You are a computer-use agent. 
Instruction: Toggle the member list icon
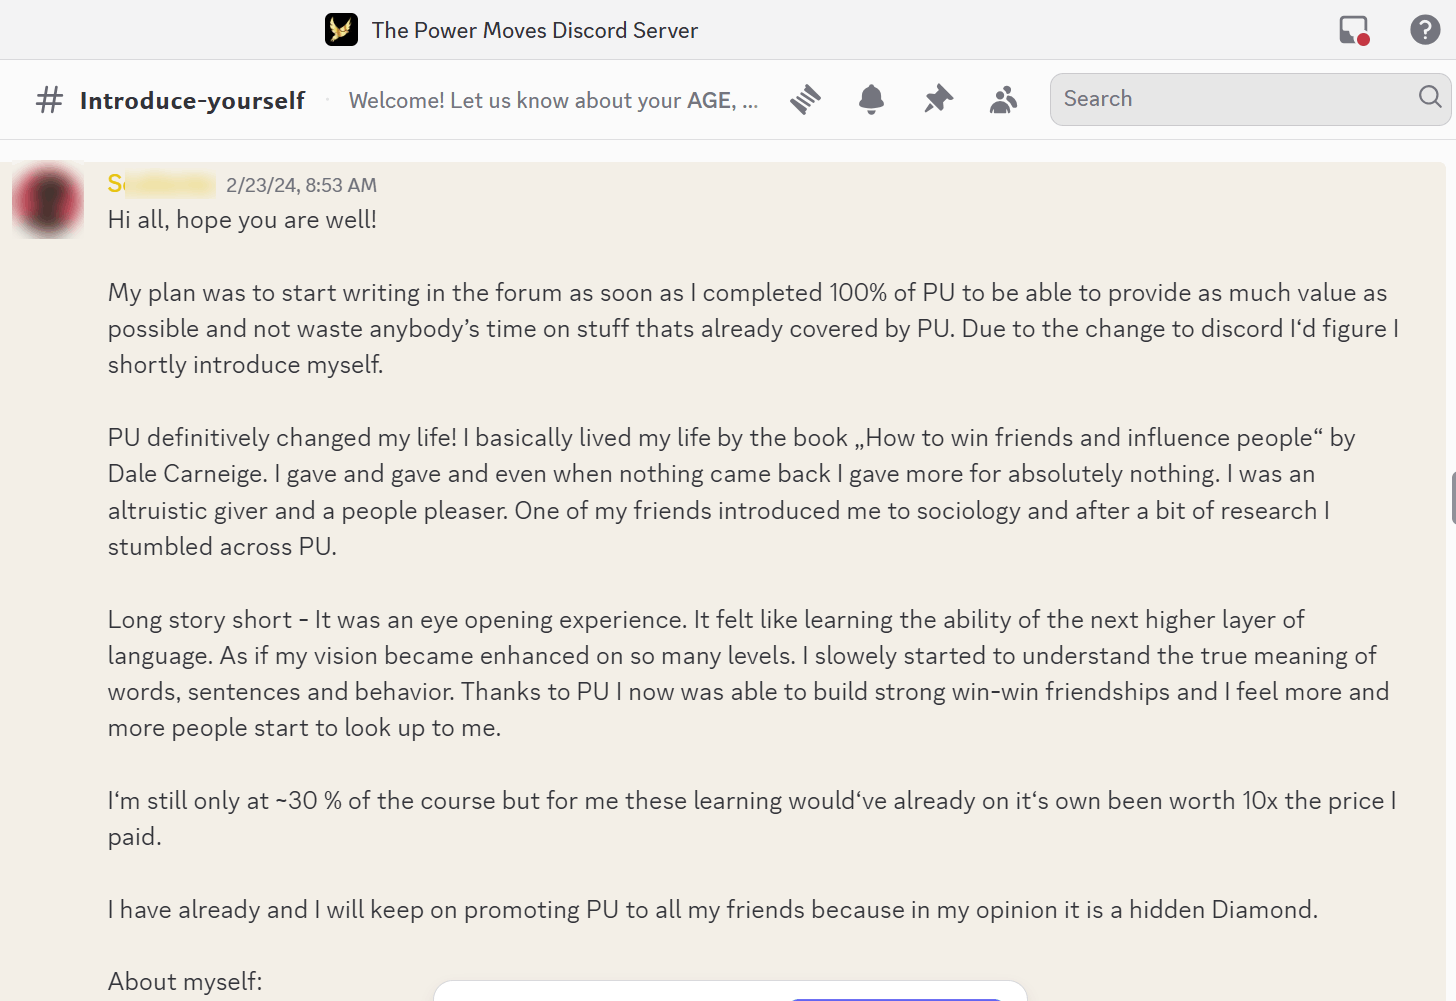pos(1003,99)
